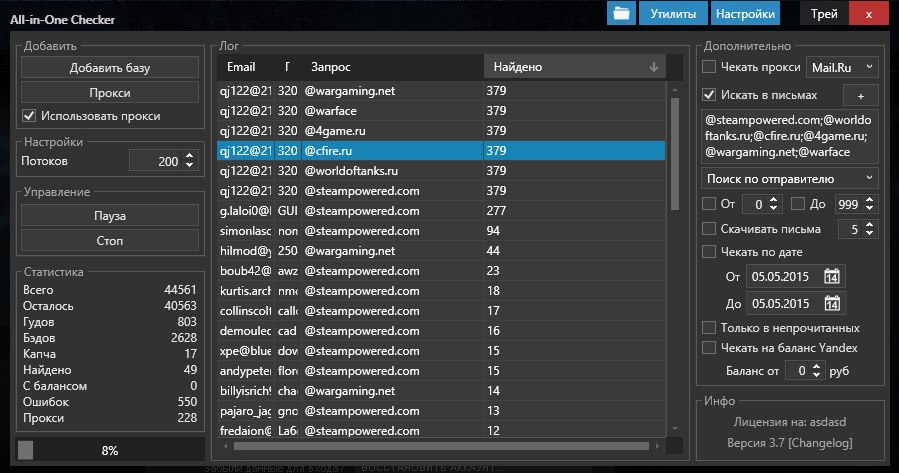Select demoulec row with 16 found

pyautogui.click(x=441, y=331)
